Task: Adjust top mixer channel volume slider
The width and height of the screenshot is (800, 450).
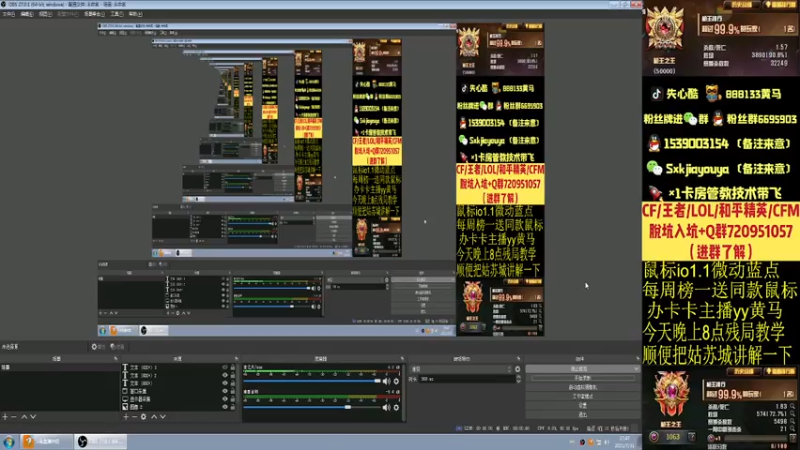Action: [312, 381]
